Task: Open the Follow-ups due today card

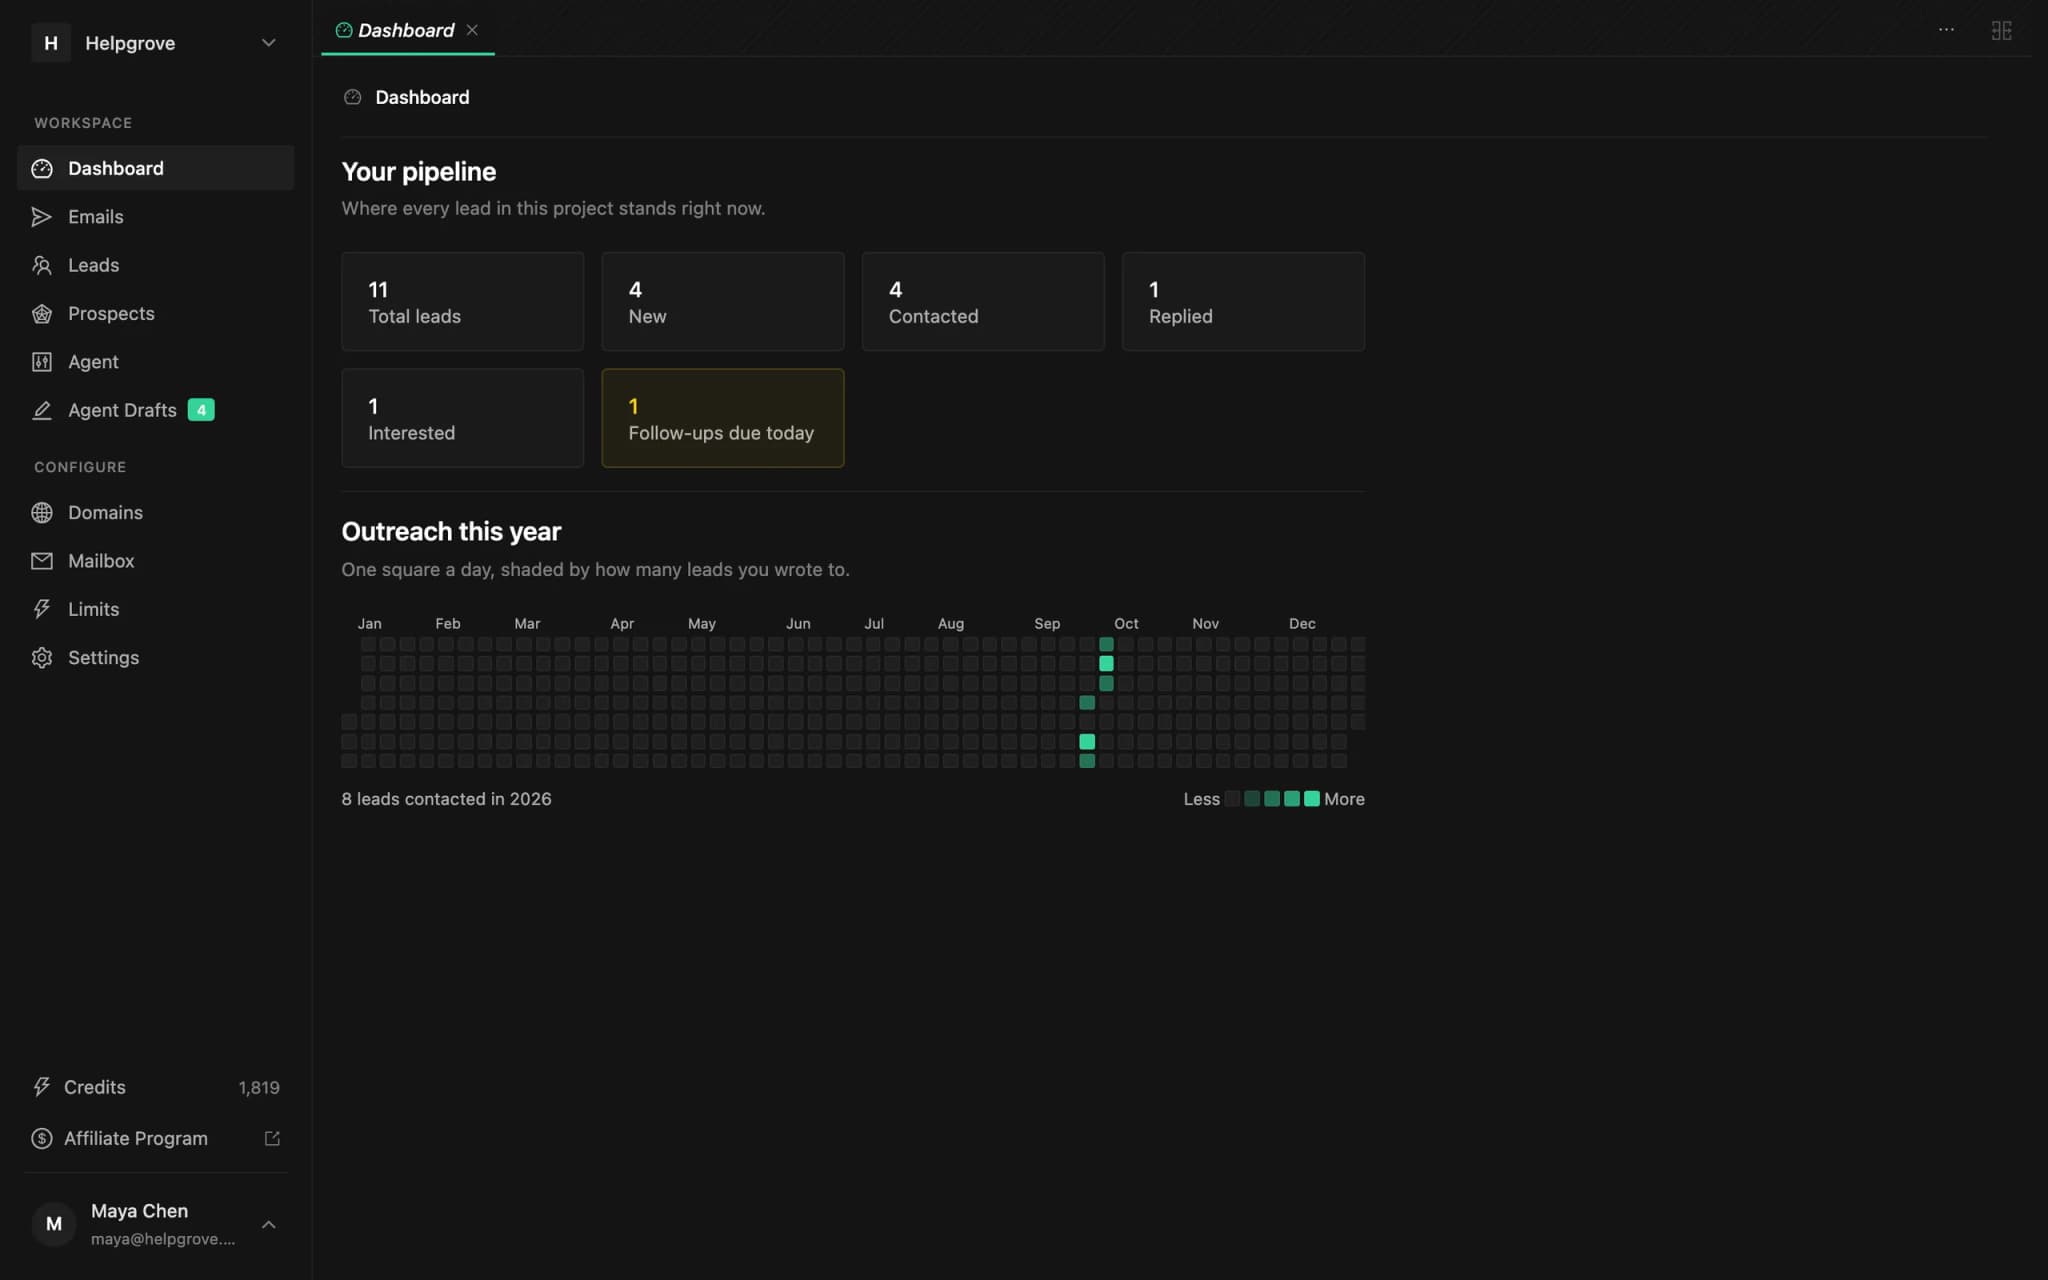Action: [x=722, y=418]
